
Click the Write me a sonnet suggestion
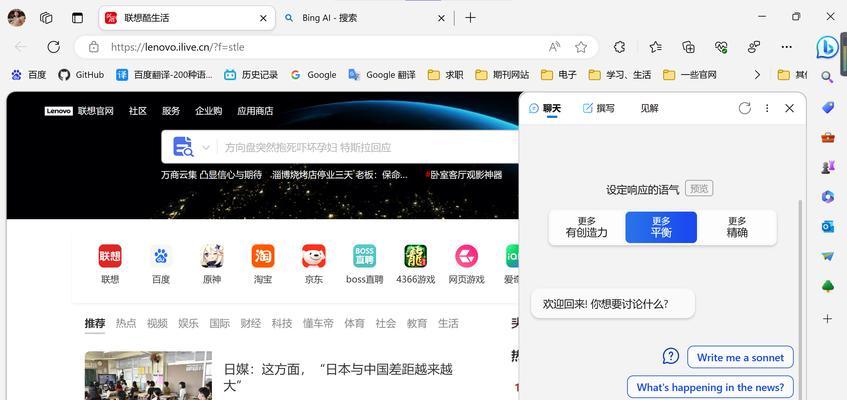tap(740, 357)
